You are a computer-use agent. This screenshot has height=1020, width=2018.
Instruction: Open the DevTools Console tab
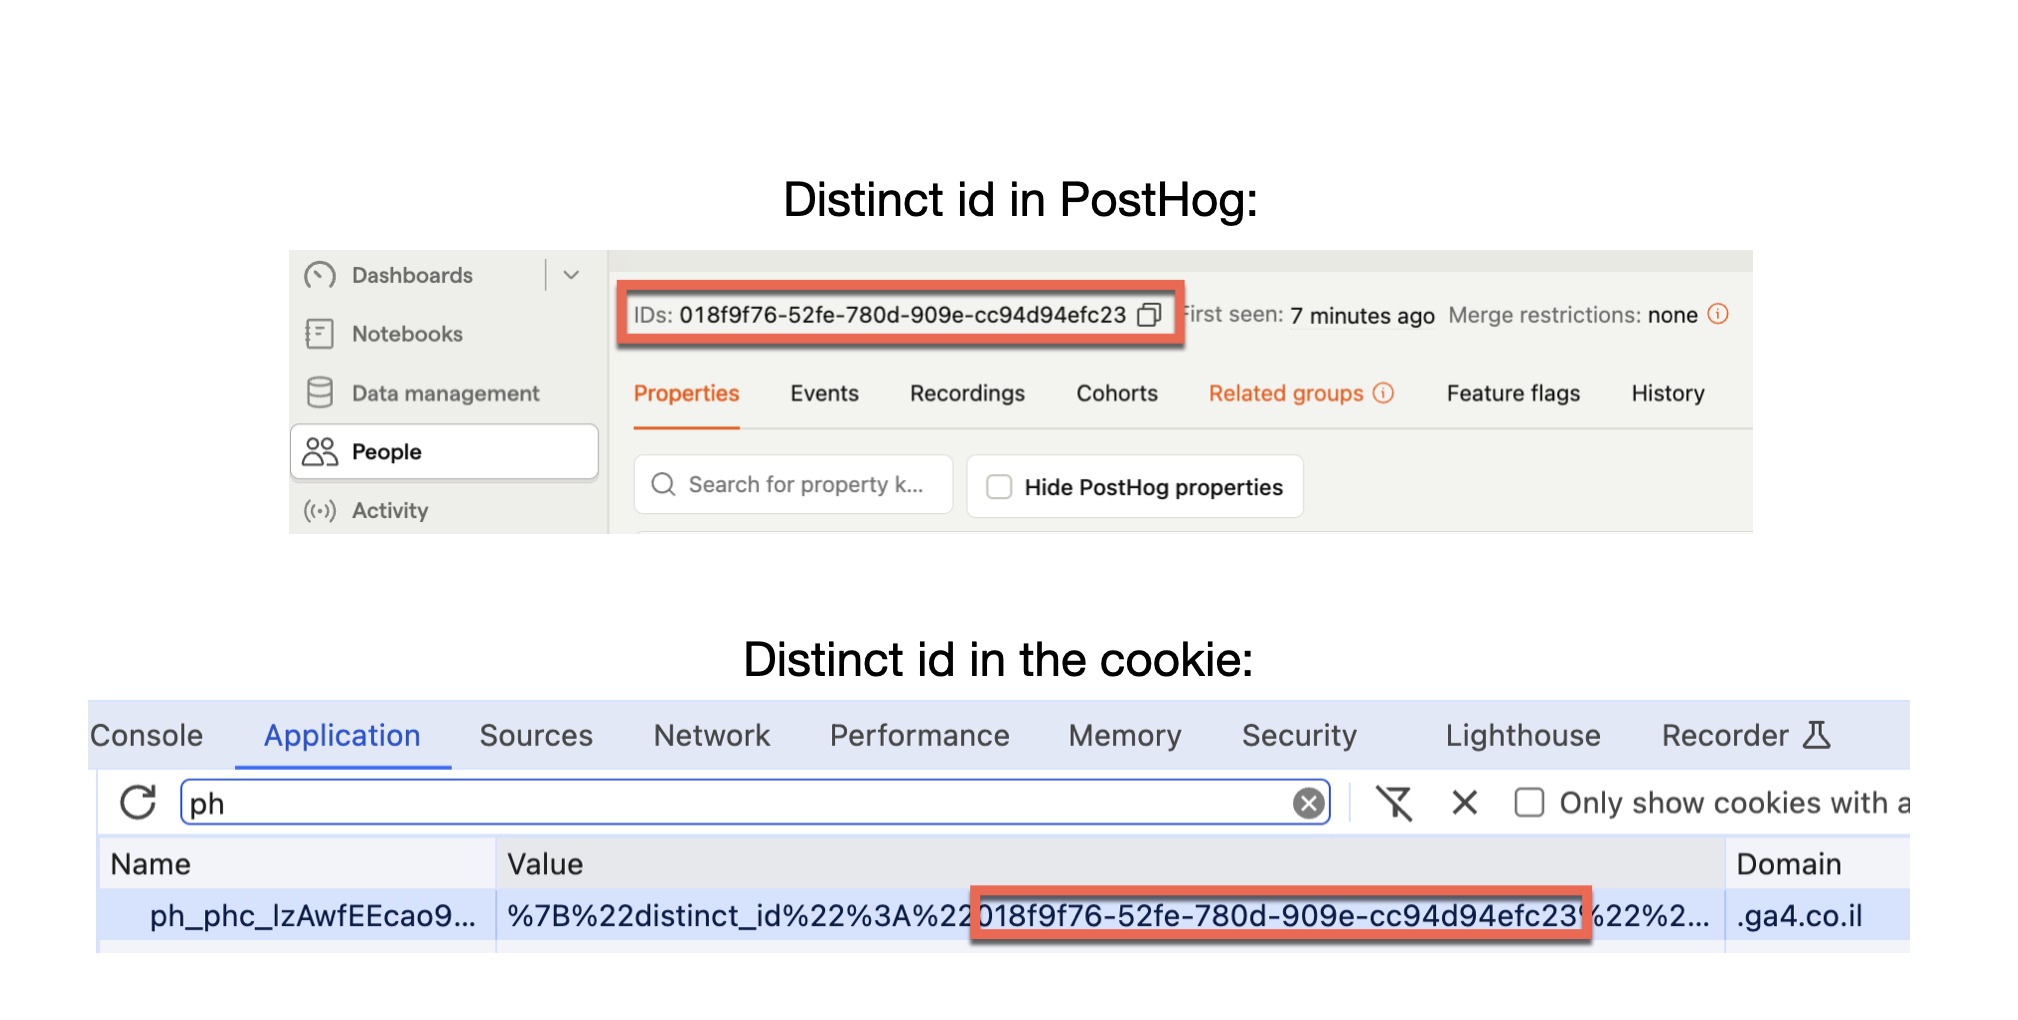[x=146, y=736]
